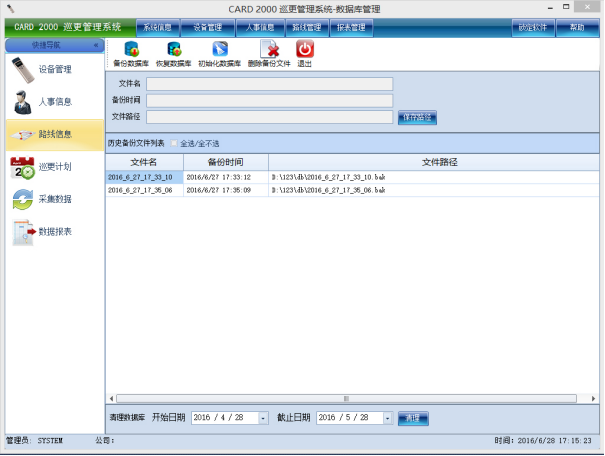Open the 路线管理 top menu
This screenshot has height=456, width=605.
coord(307,27)
